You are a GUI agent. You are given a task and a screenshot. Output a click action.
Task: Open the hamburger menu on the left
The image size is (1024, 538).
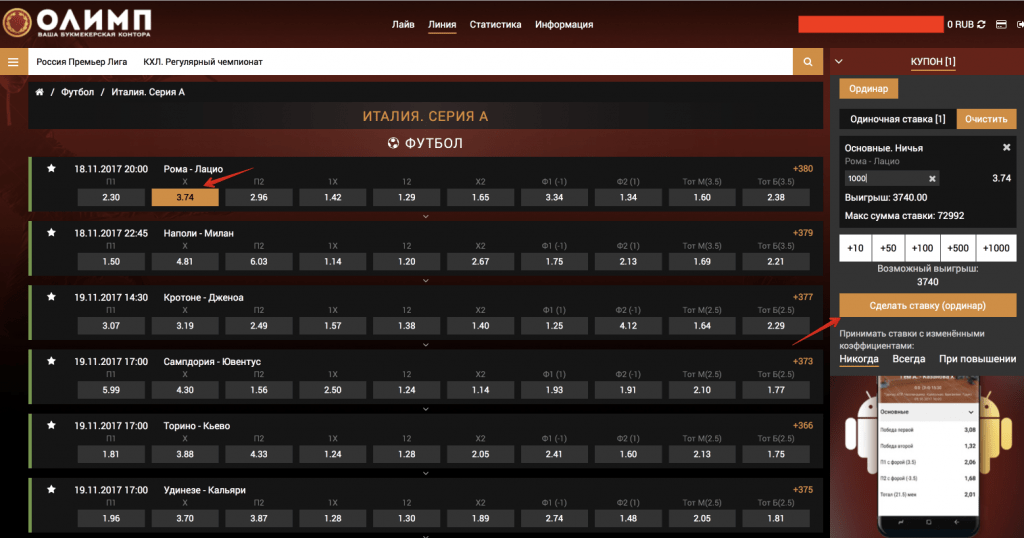click(x=13, y=62)
